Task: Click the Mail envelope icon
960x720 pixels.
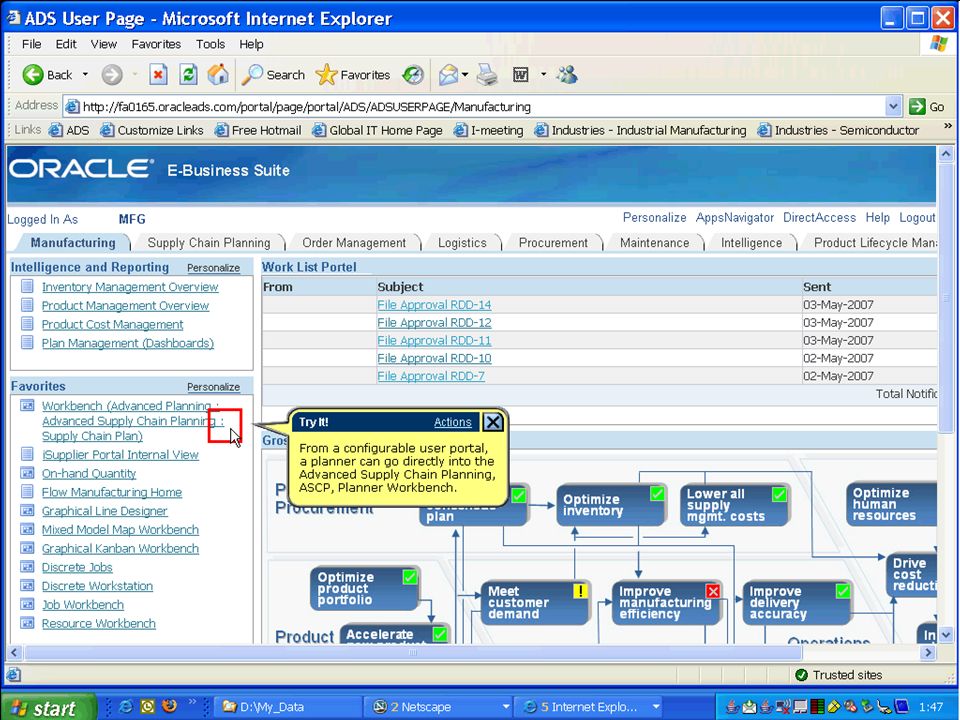Action: (x=448, y=75)
